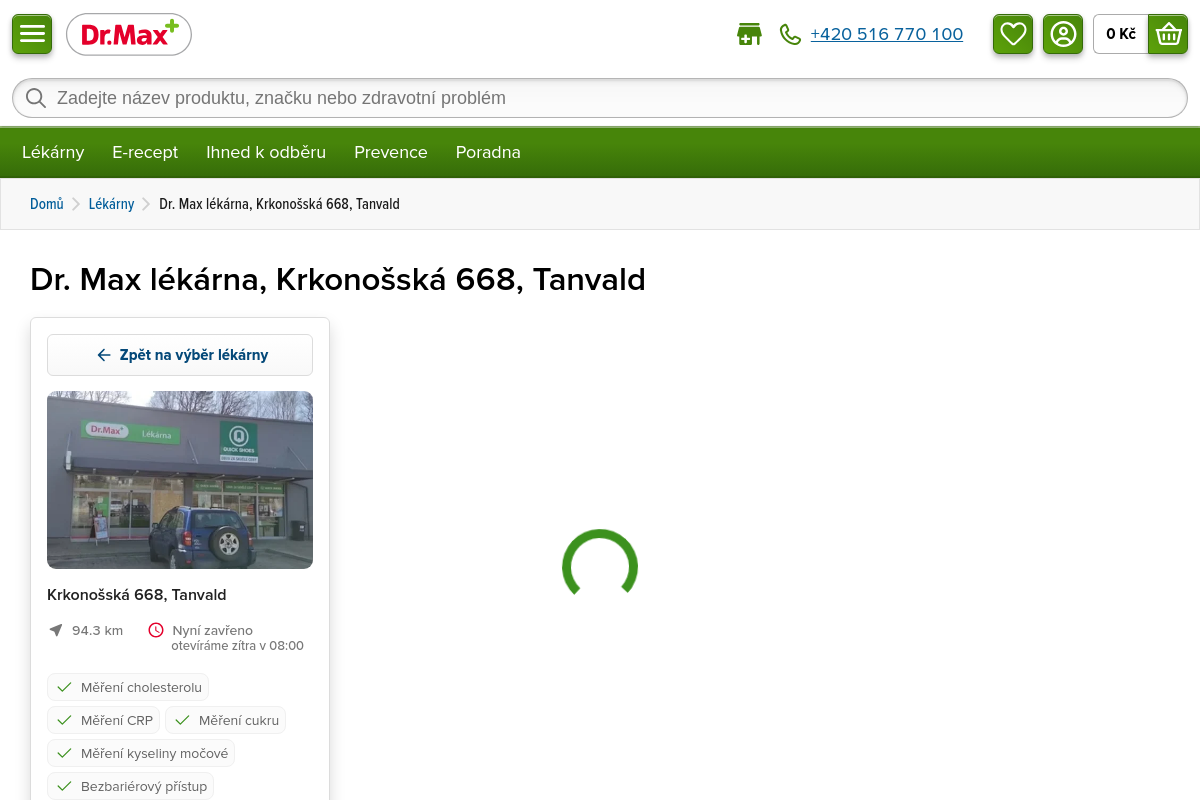The width and height of the screenshot is (1200, 800).
Task: Click the search magnifier icon
Action: (36, 98)
